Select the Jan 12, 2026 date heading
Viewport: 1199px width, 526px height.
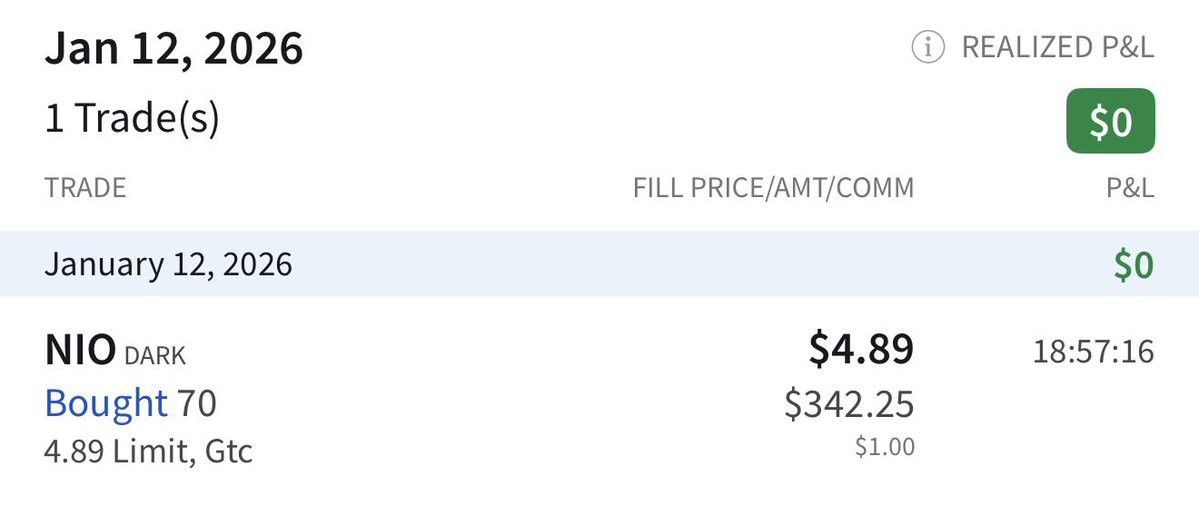tap(173, 48)
